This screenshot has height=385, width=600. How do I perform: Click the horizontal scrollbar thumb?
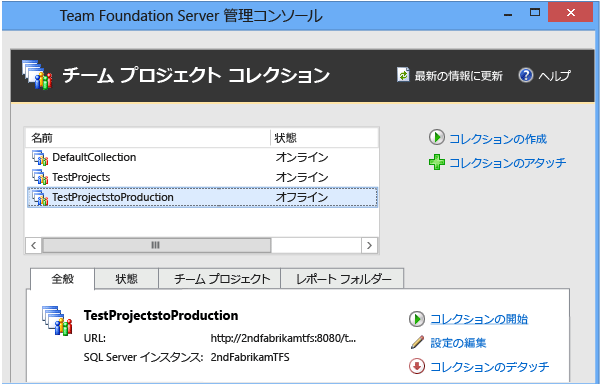pos(157,245)
